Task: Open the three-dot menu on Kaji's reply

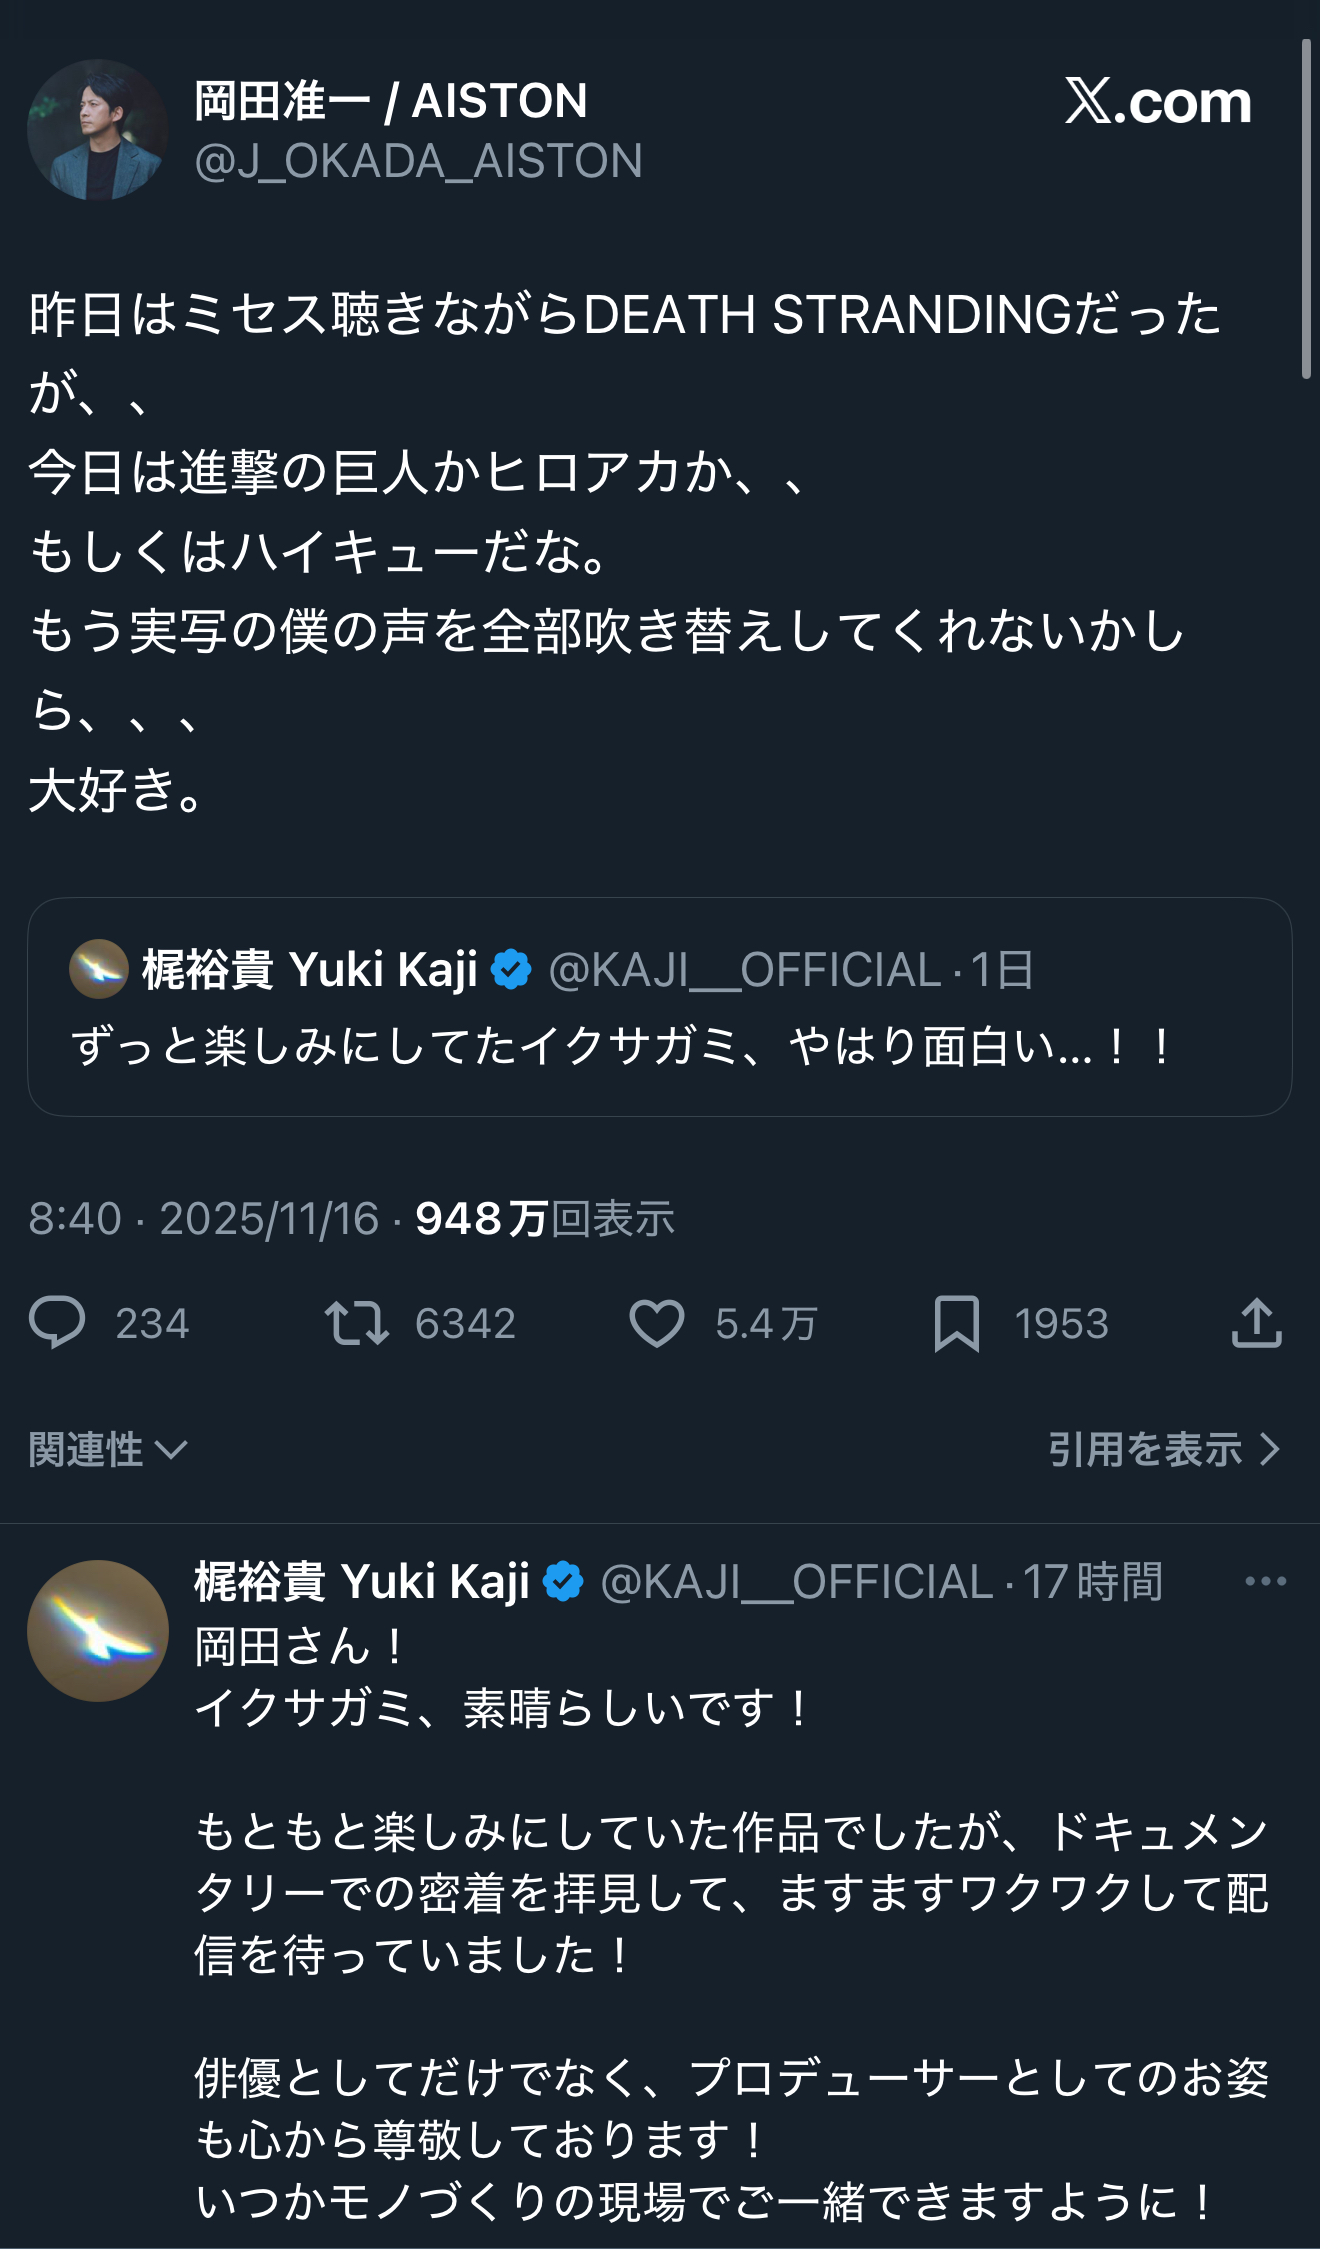Action: pyautogui.click(x=1265, y=1581)
